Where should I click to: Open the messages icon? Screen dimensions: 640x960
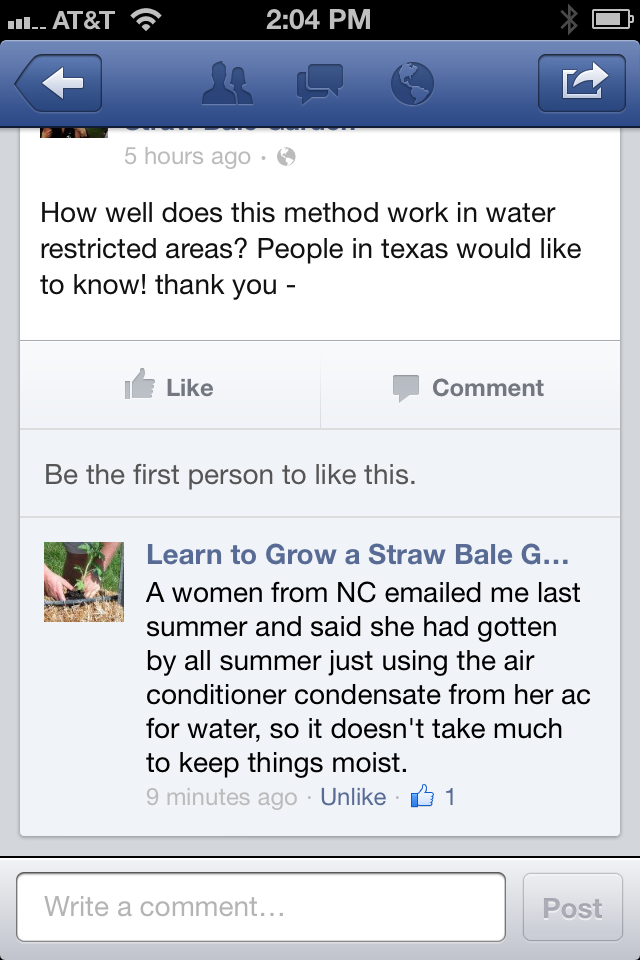click(319, 84)
